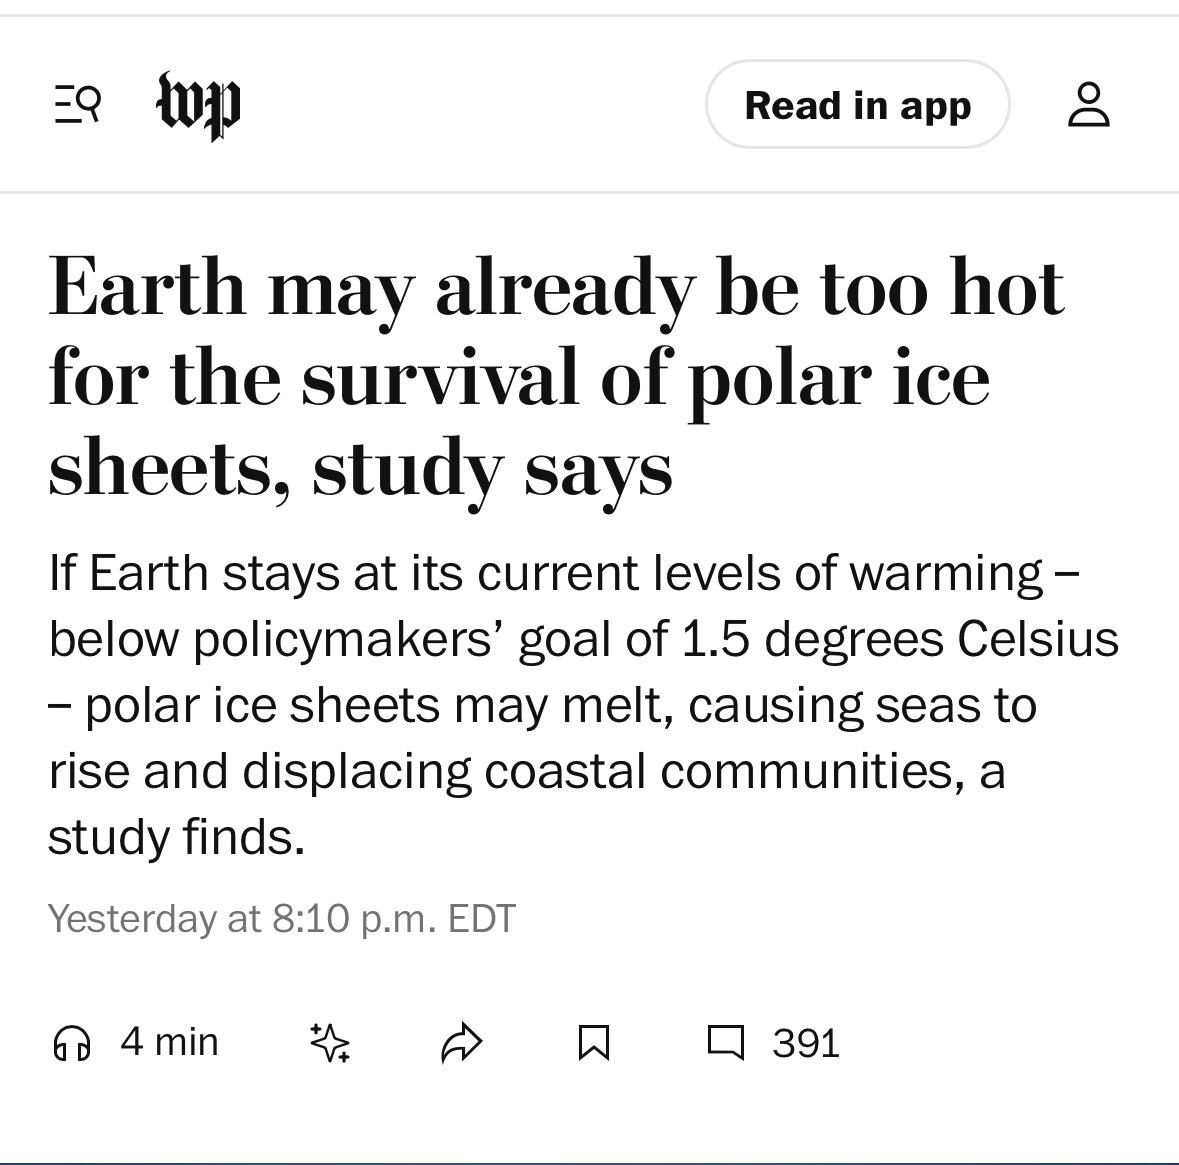Open the AI summary sparkle icon
The image size is (1179, 1165).
(330, 1043)
